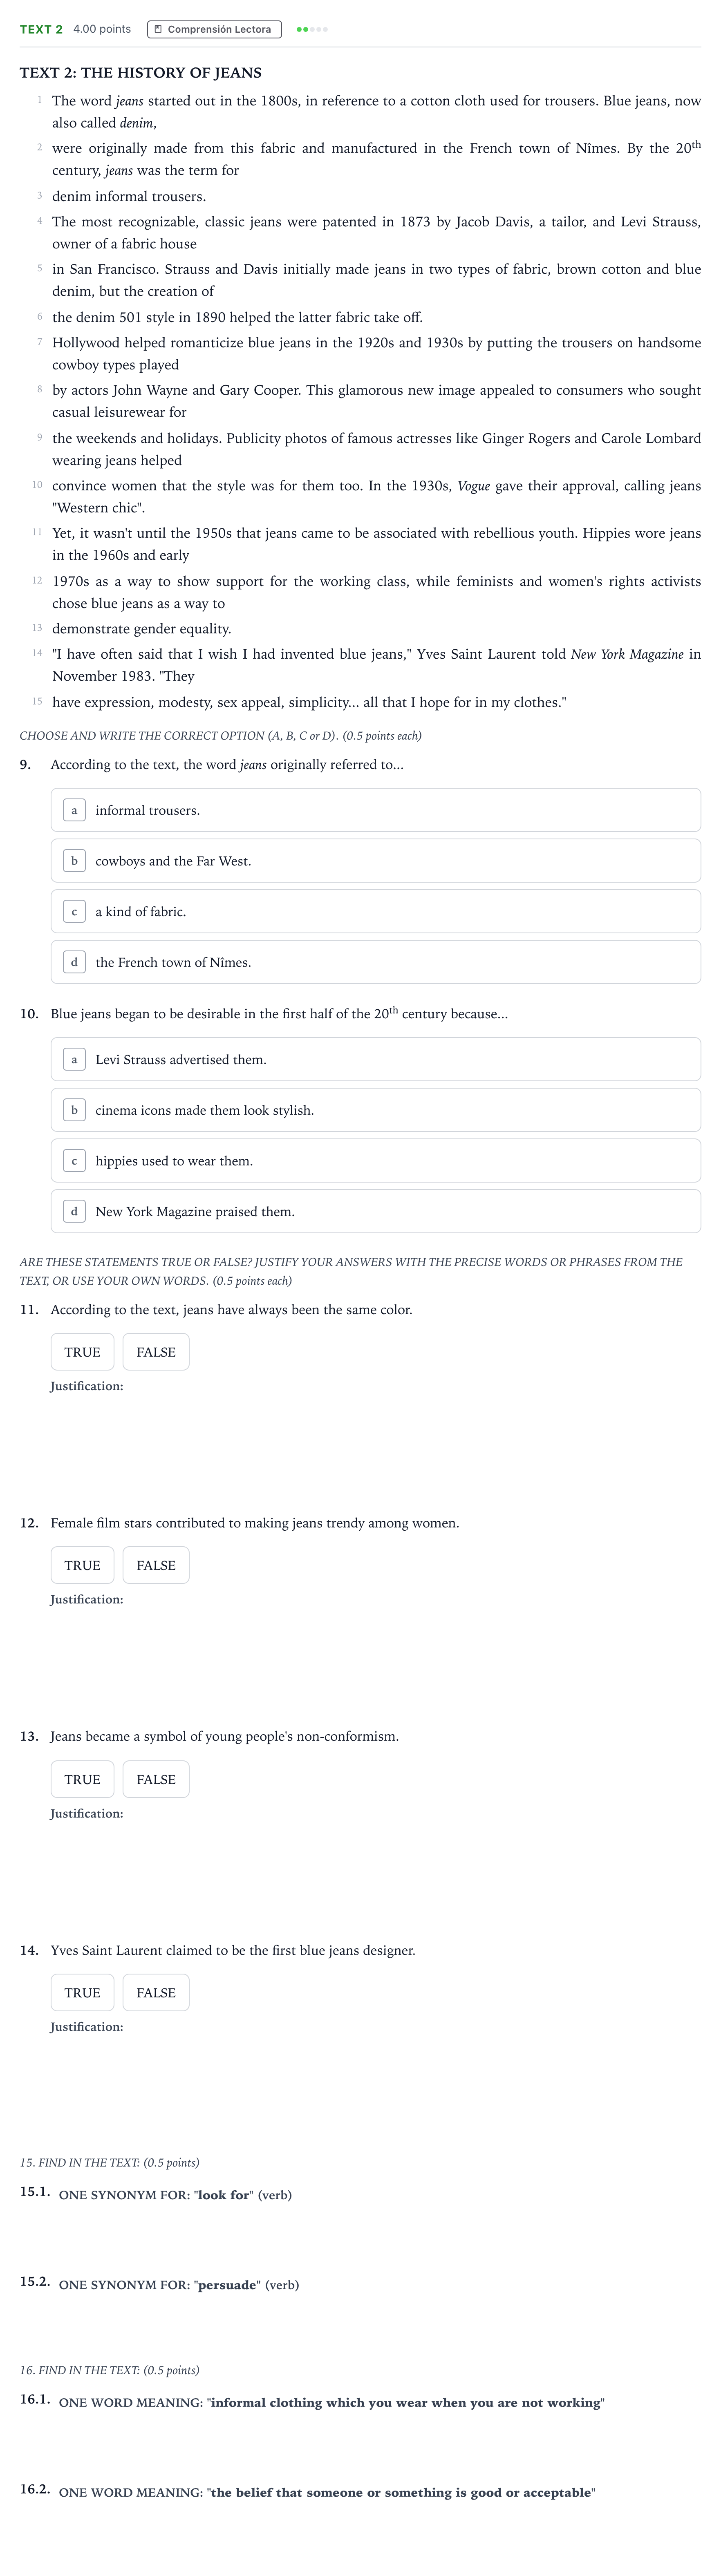Choose FALSE for question 13

coord(156,1779)
